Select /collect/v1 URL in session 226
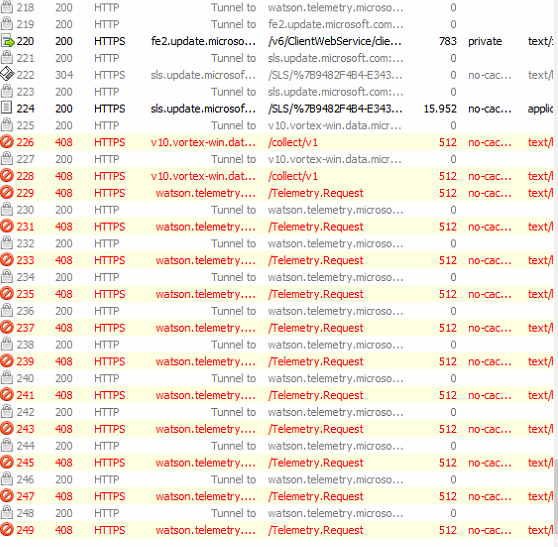This screenshot has width=558, height=547. [293, 142]
